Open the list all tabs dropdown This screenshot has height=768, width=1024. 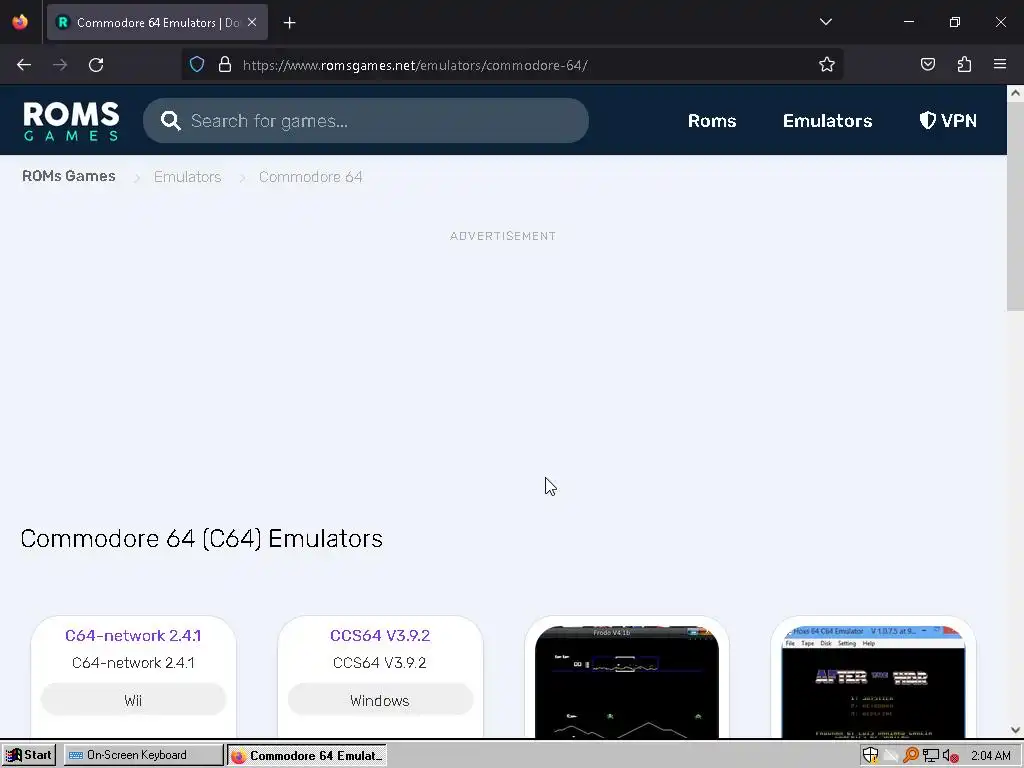click(825, 22)
